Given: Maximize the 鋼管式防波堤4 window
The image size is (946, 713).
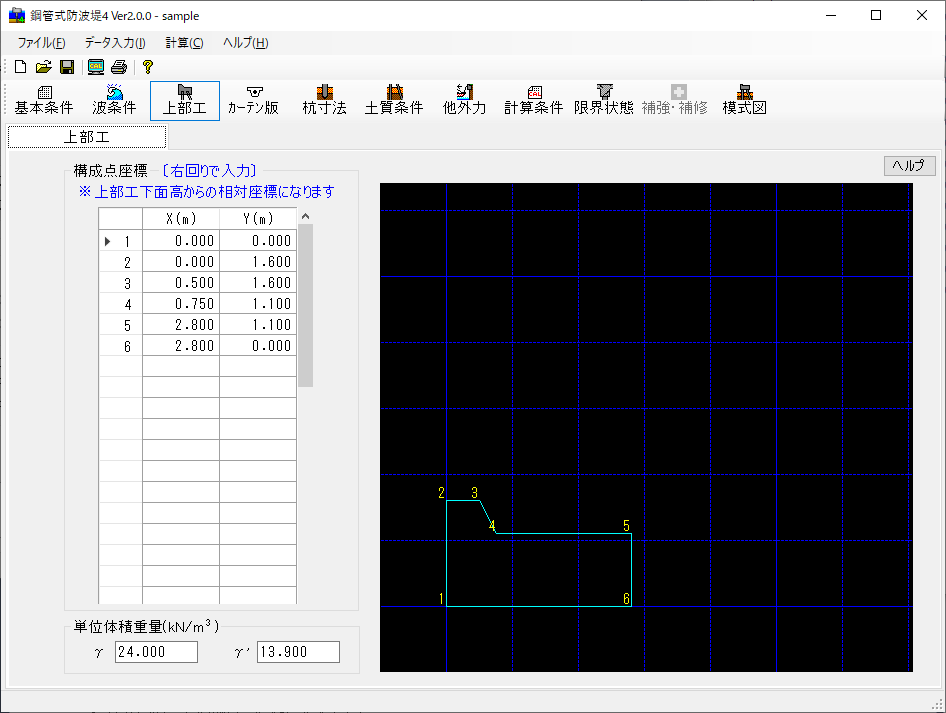Looking at the screenshot, I should point(876,16).
